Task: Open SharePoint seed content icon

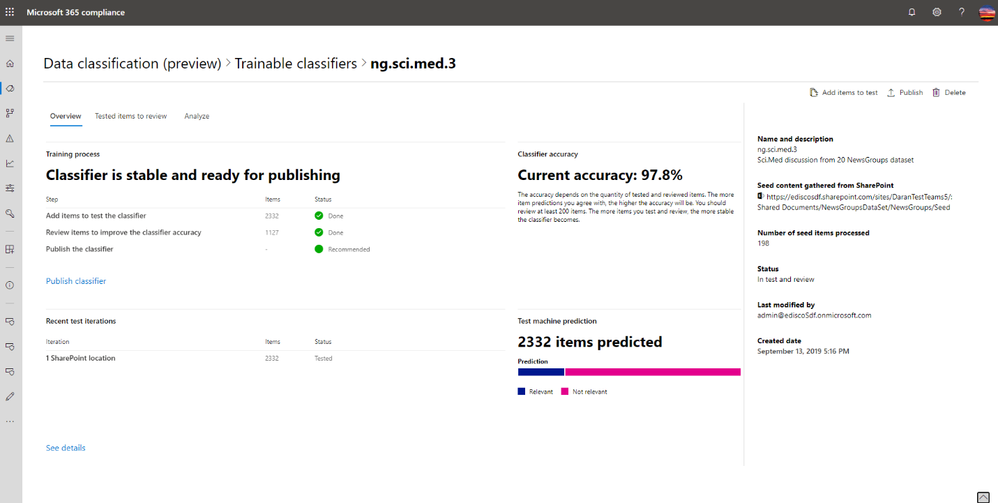Action: [761, 196]
